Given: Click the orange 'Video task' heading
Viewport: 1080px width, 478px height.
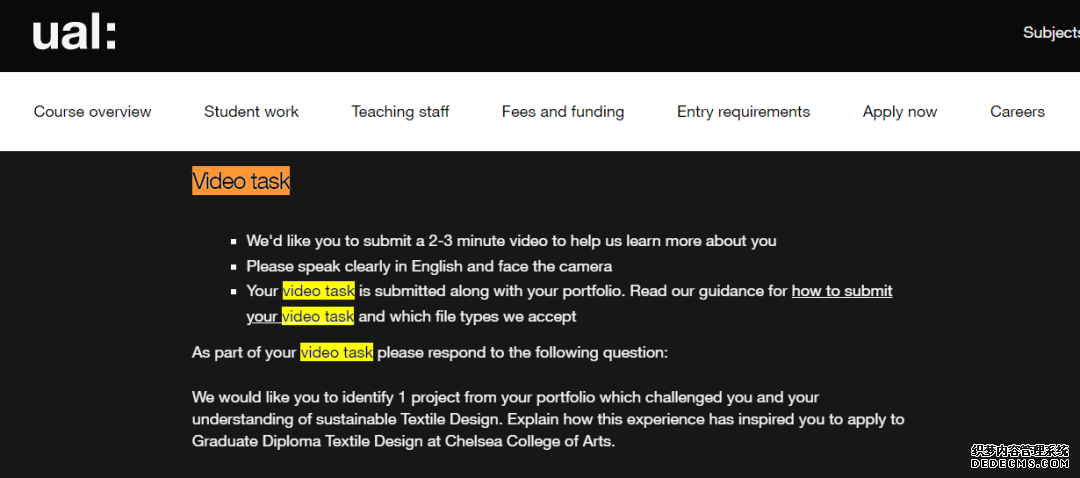Looking at the screenshot, I should (x=241, y=181).
